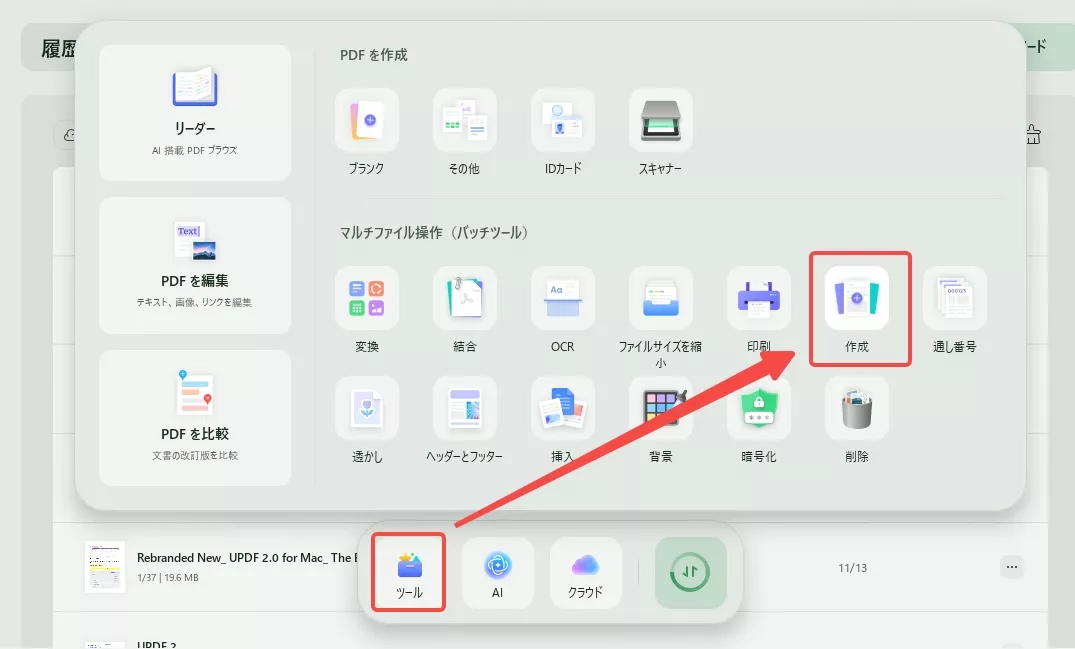Open the クラウド cloud button
Screen dimensions: 1075x649
(x=585, y=573)
